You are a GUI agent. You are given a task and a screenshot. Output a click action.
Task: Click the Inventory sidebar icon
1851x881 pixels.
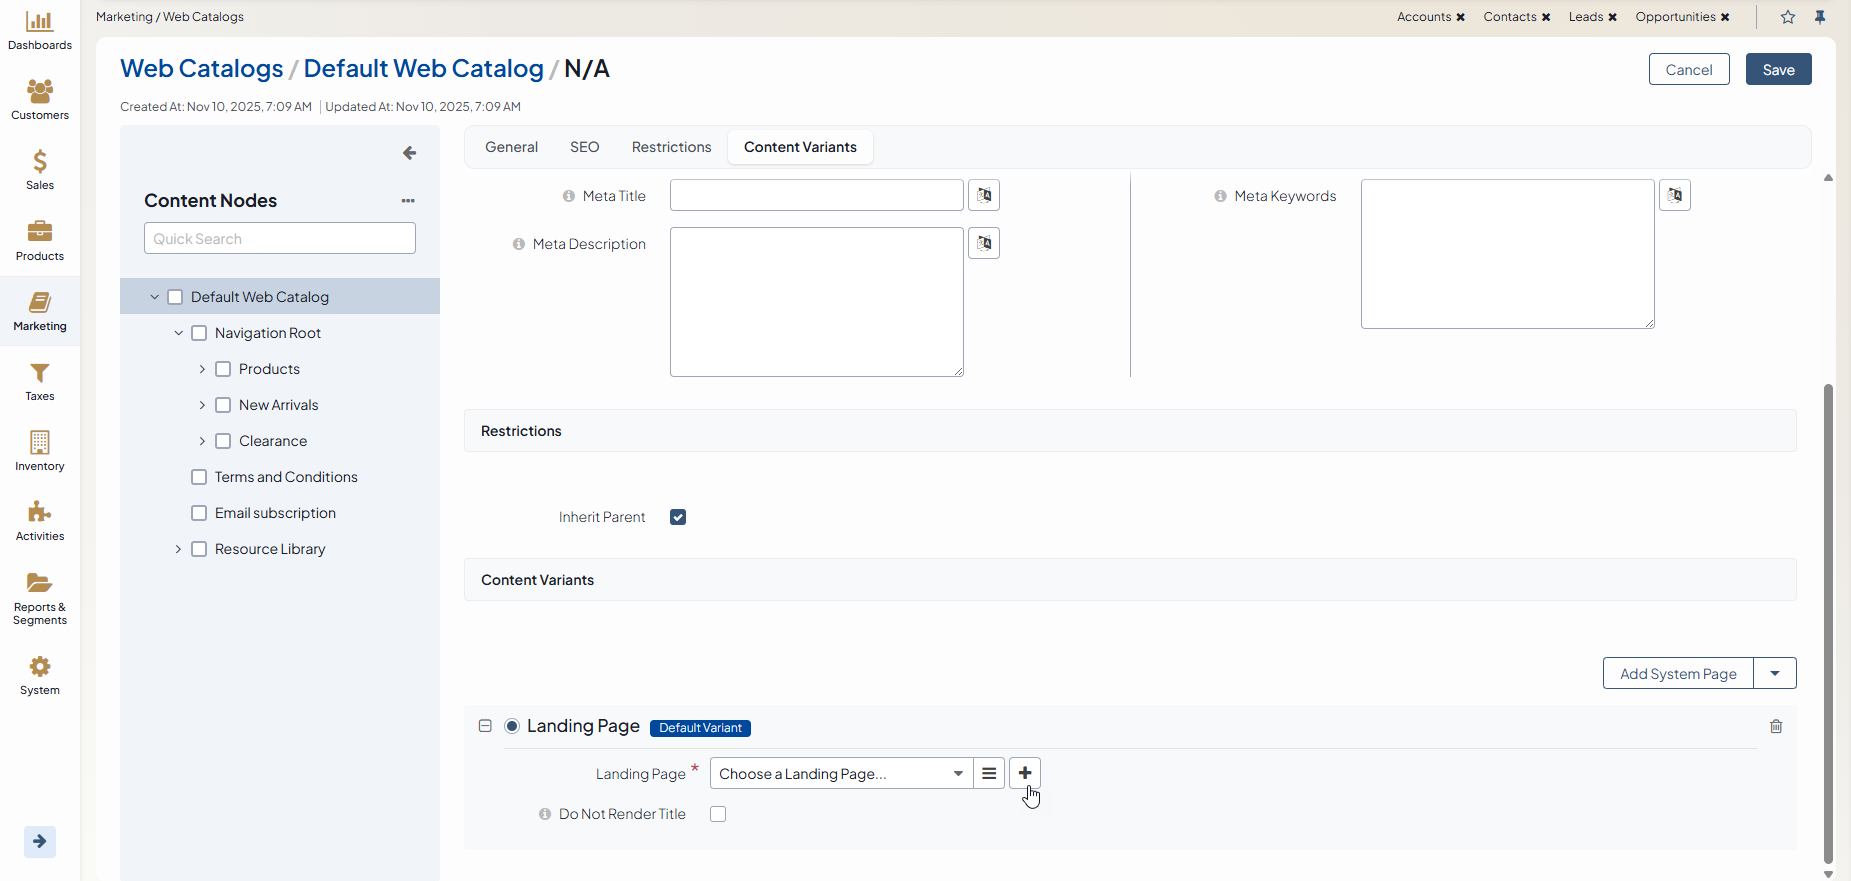pos(40,451)
